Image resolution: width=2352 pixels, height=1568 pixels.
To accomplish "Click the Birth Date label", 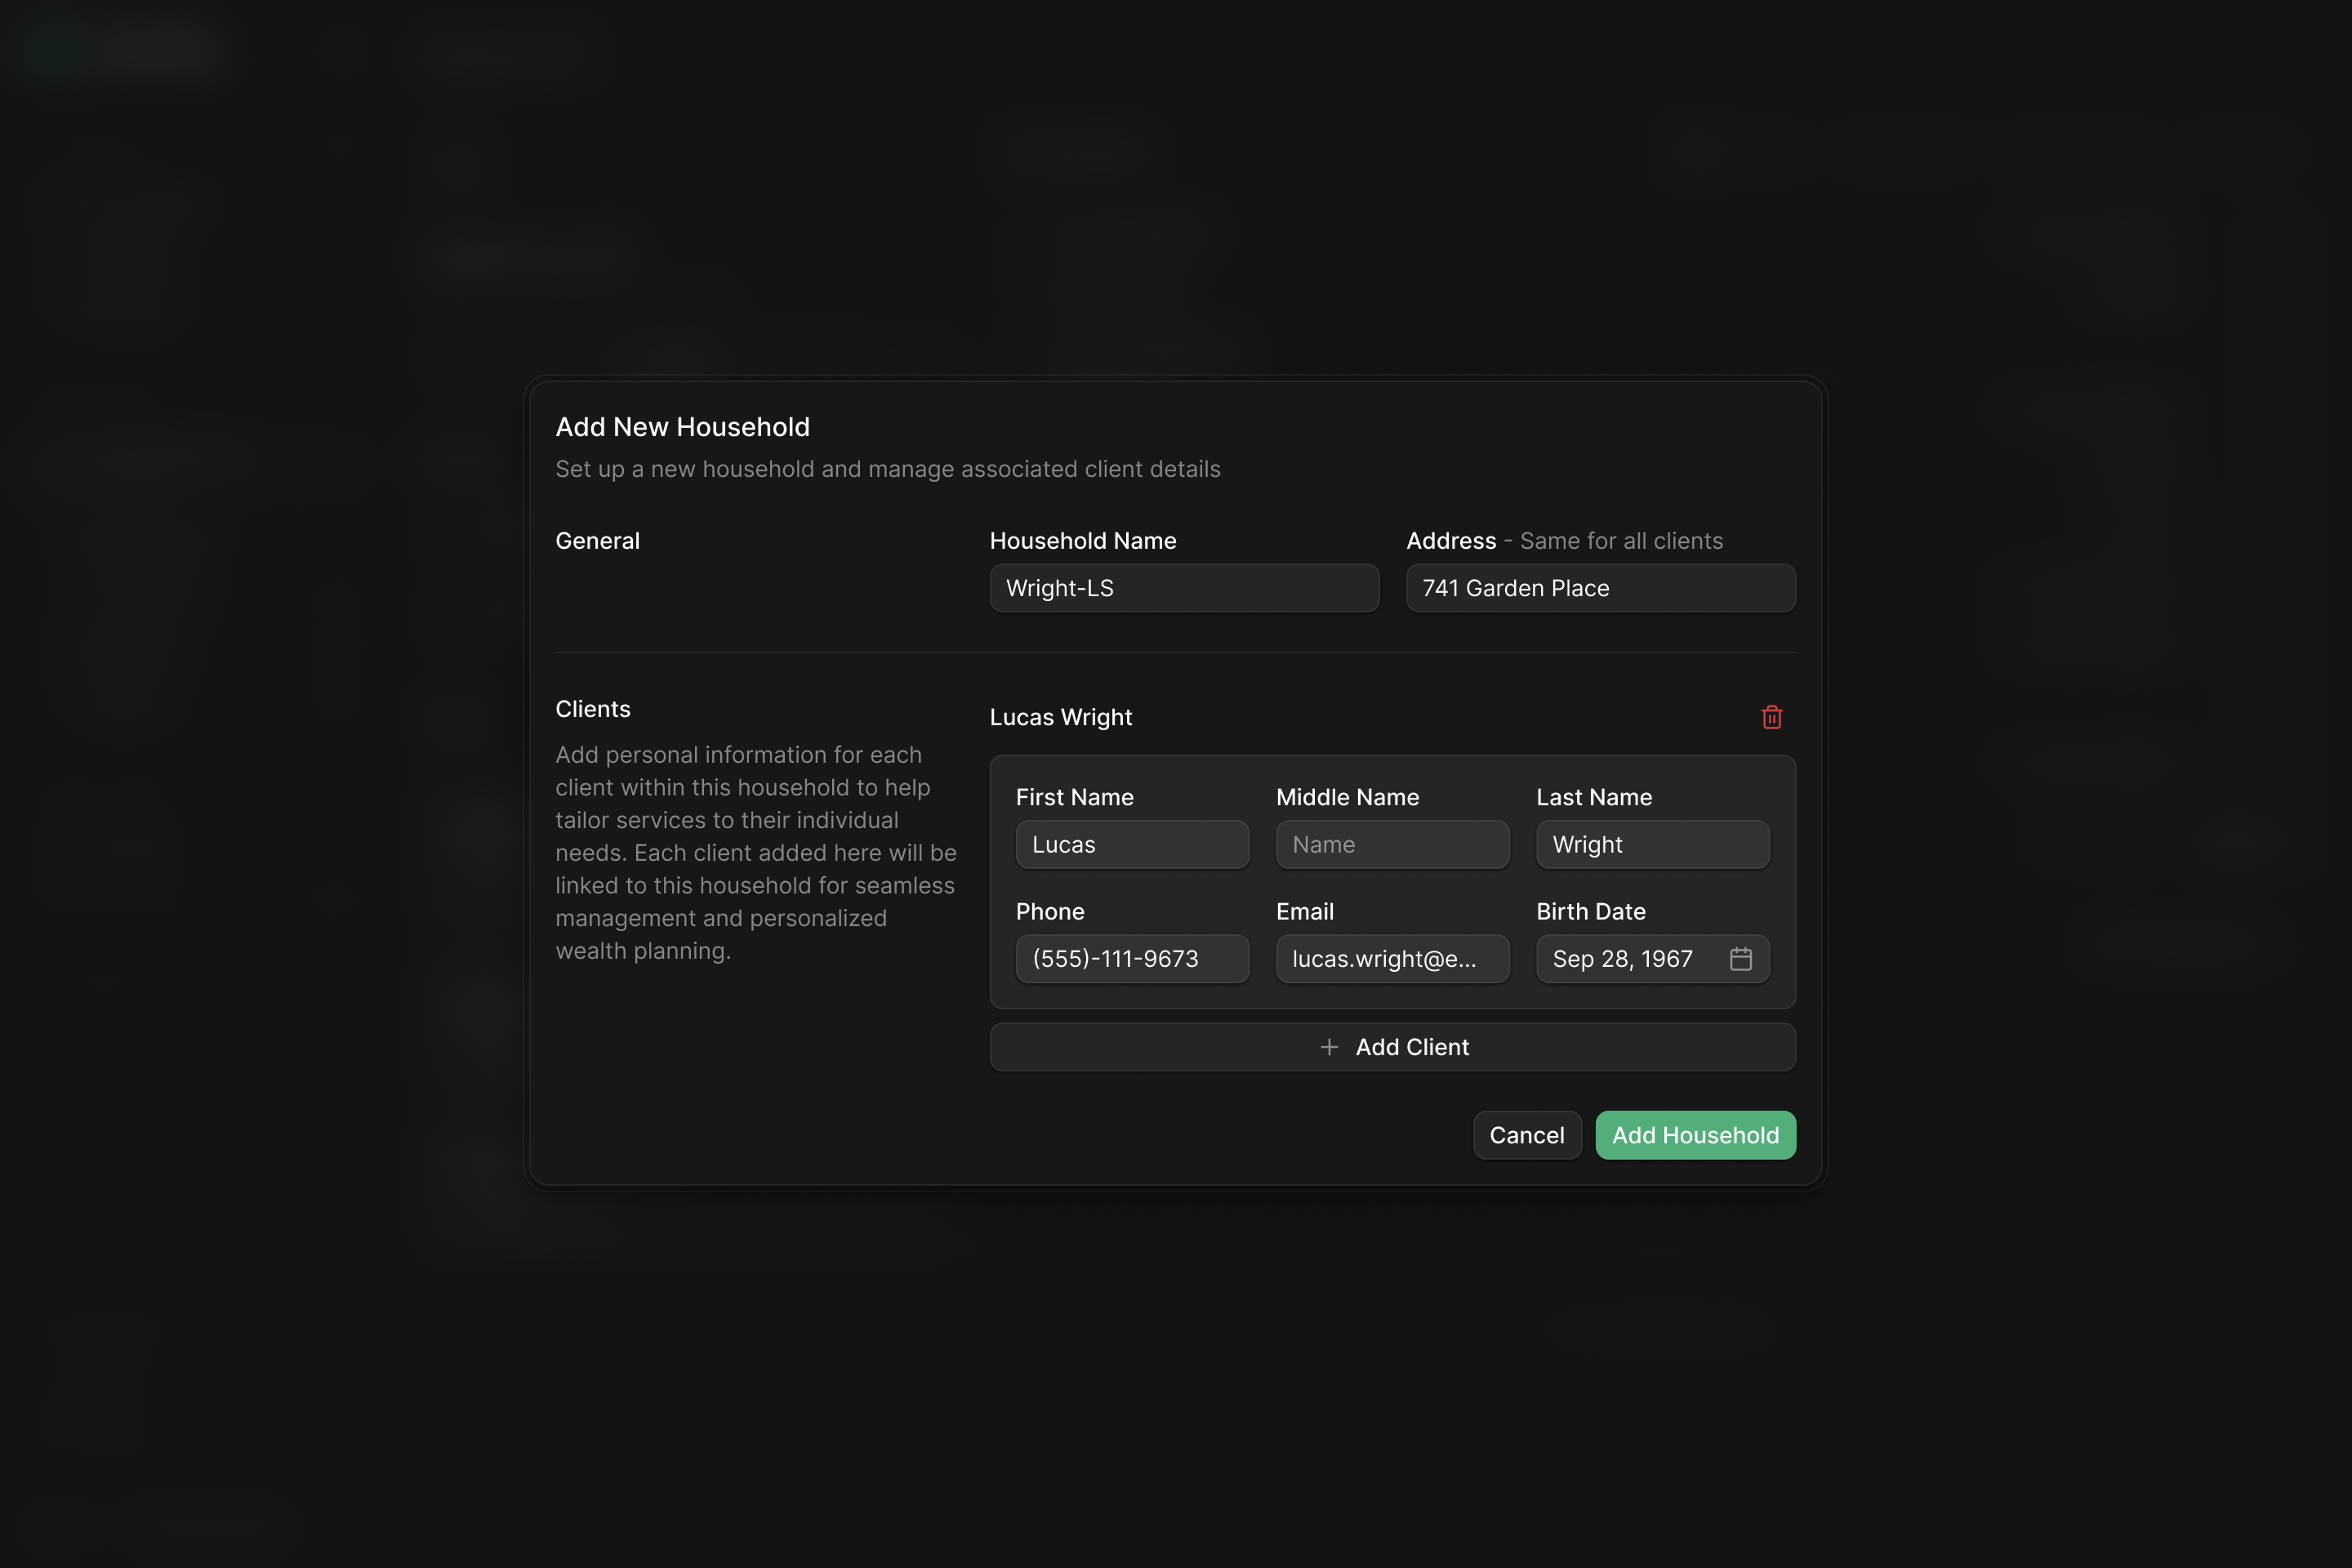I will 1591,911.
